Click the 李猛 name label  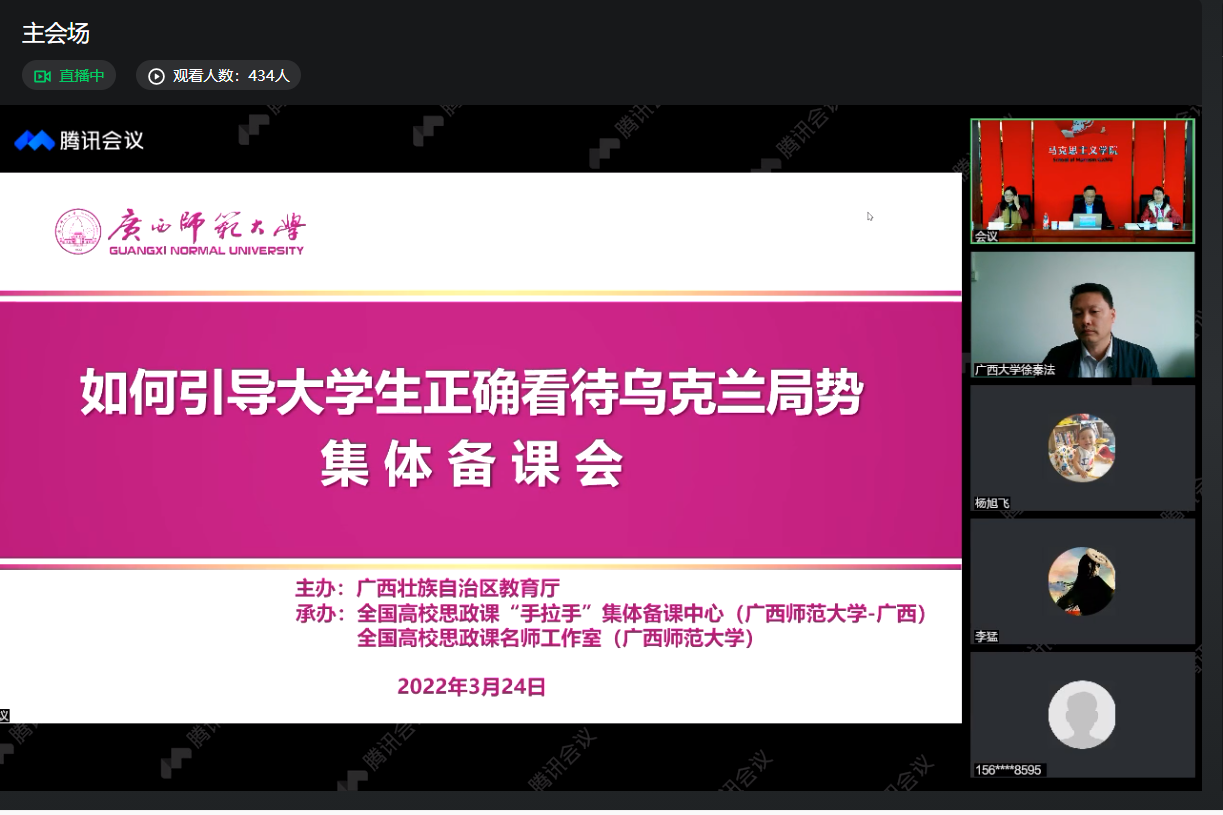986,637
